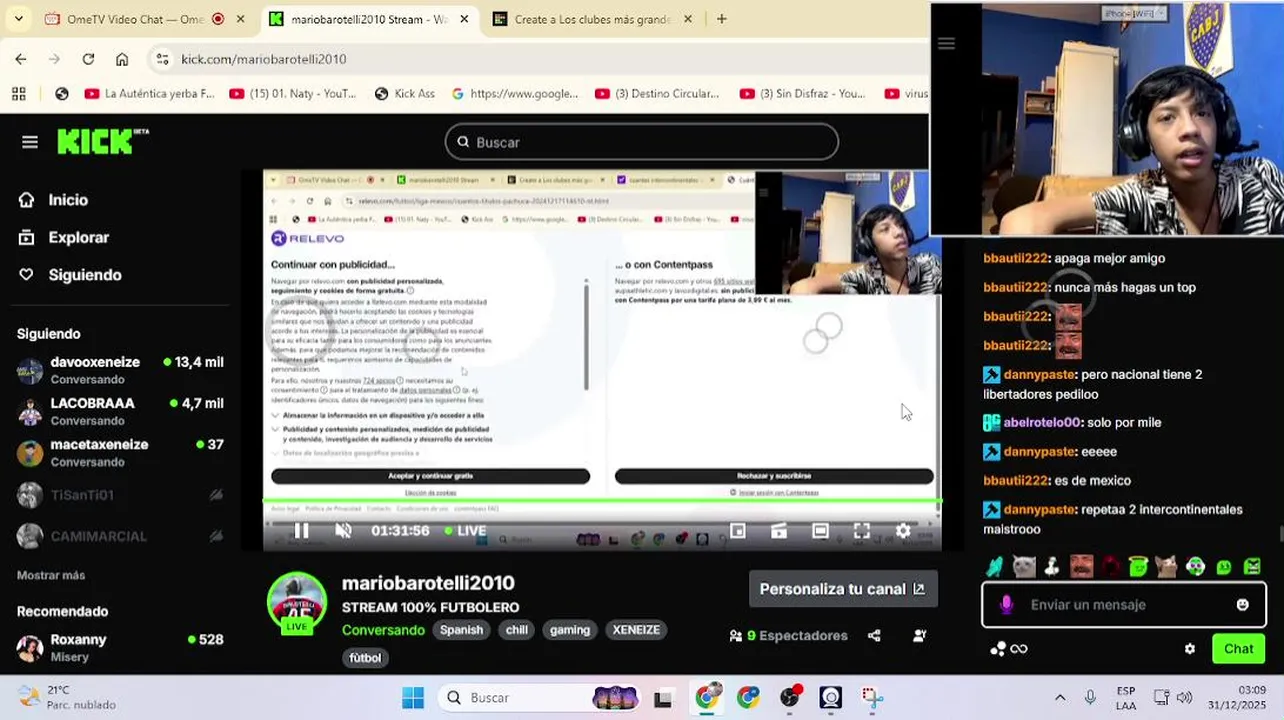Open browser home page
This screenshot has height=720, width=1284.
[x=122, y=59]
